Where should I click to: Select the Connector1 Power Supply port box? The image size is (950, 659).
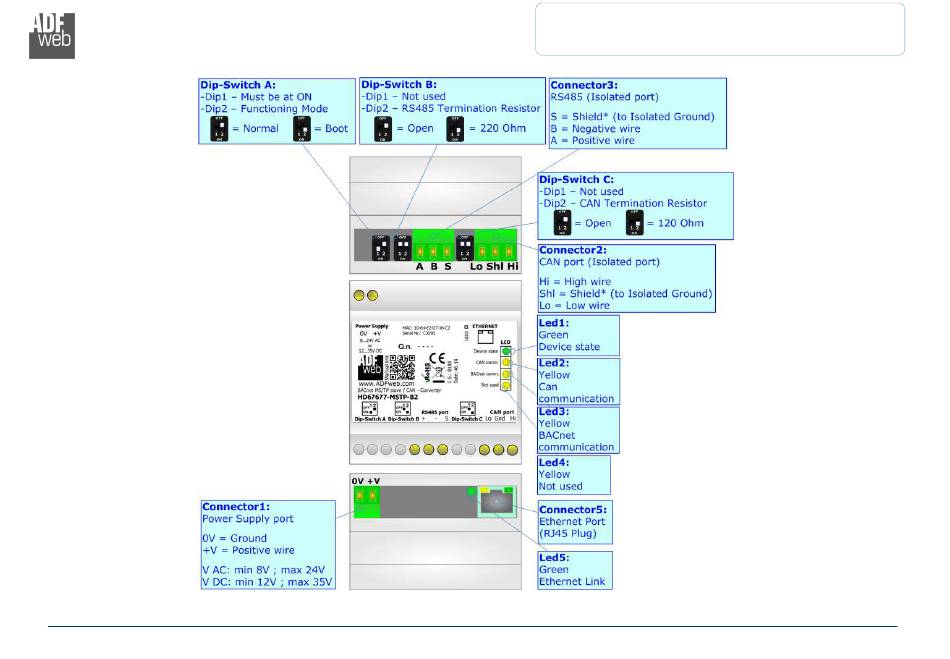(x=267, y=544)
